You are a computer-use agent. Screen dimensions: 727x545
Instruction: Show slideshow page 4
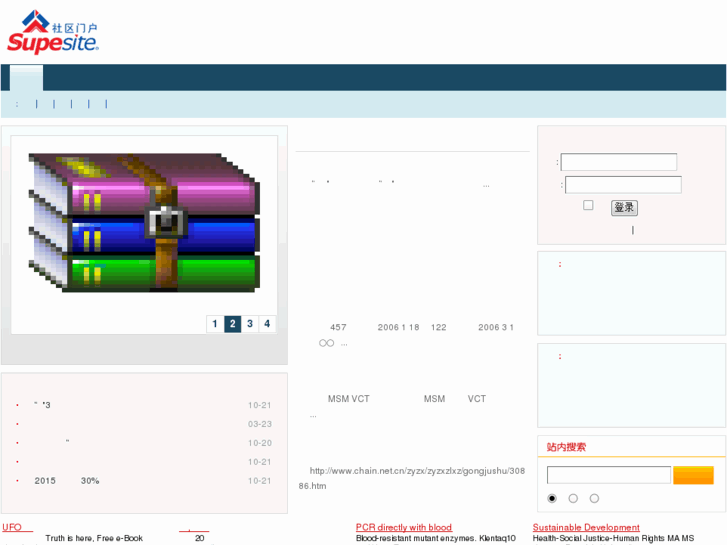(267, 324)
